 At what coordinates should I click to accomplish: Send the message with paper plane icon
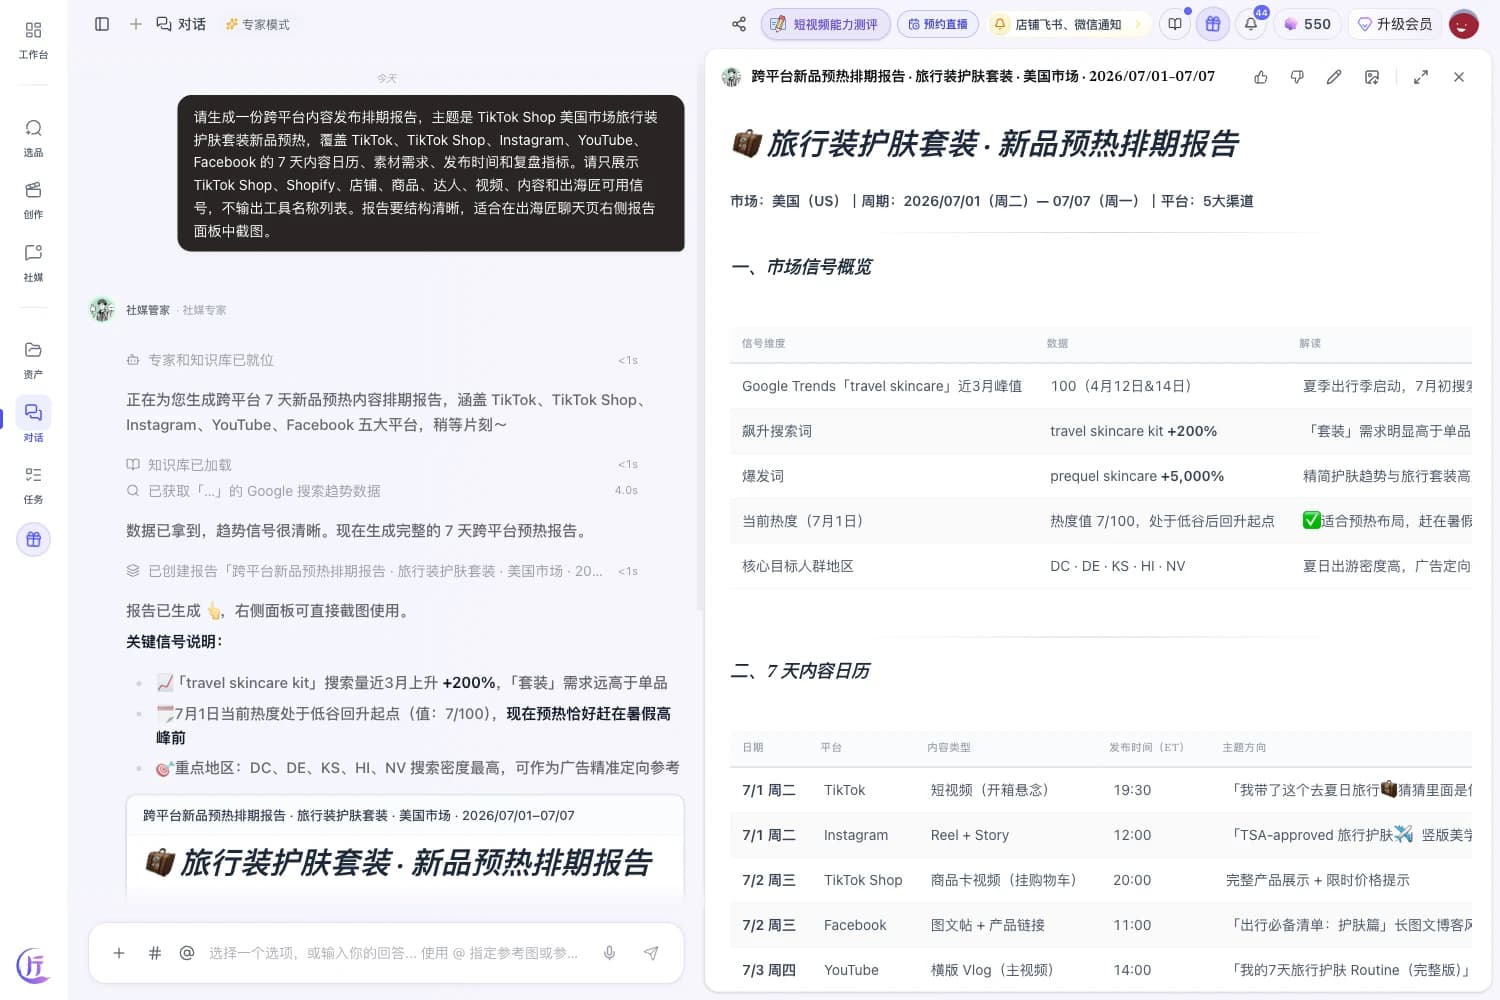(x=651, y=953)
